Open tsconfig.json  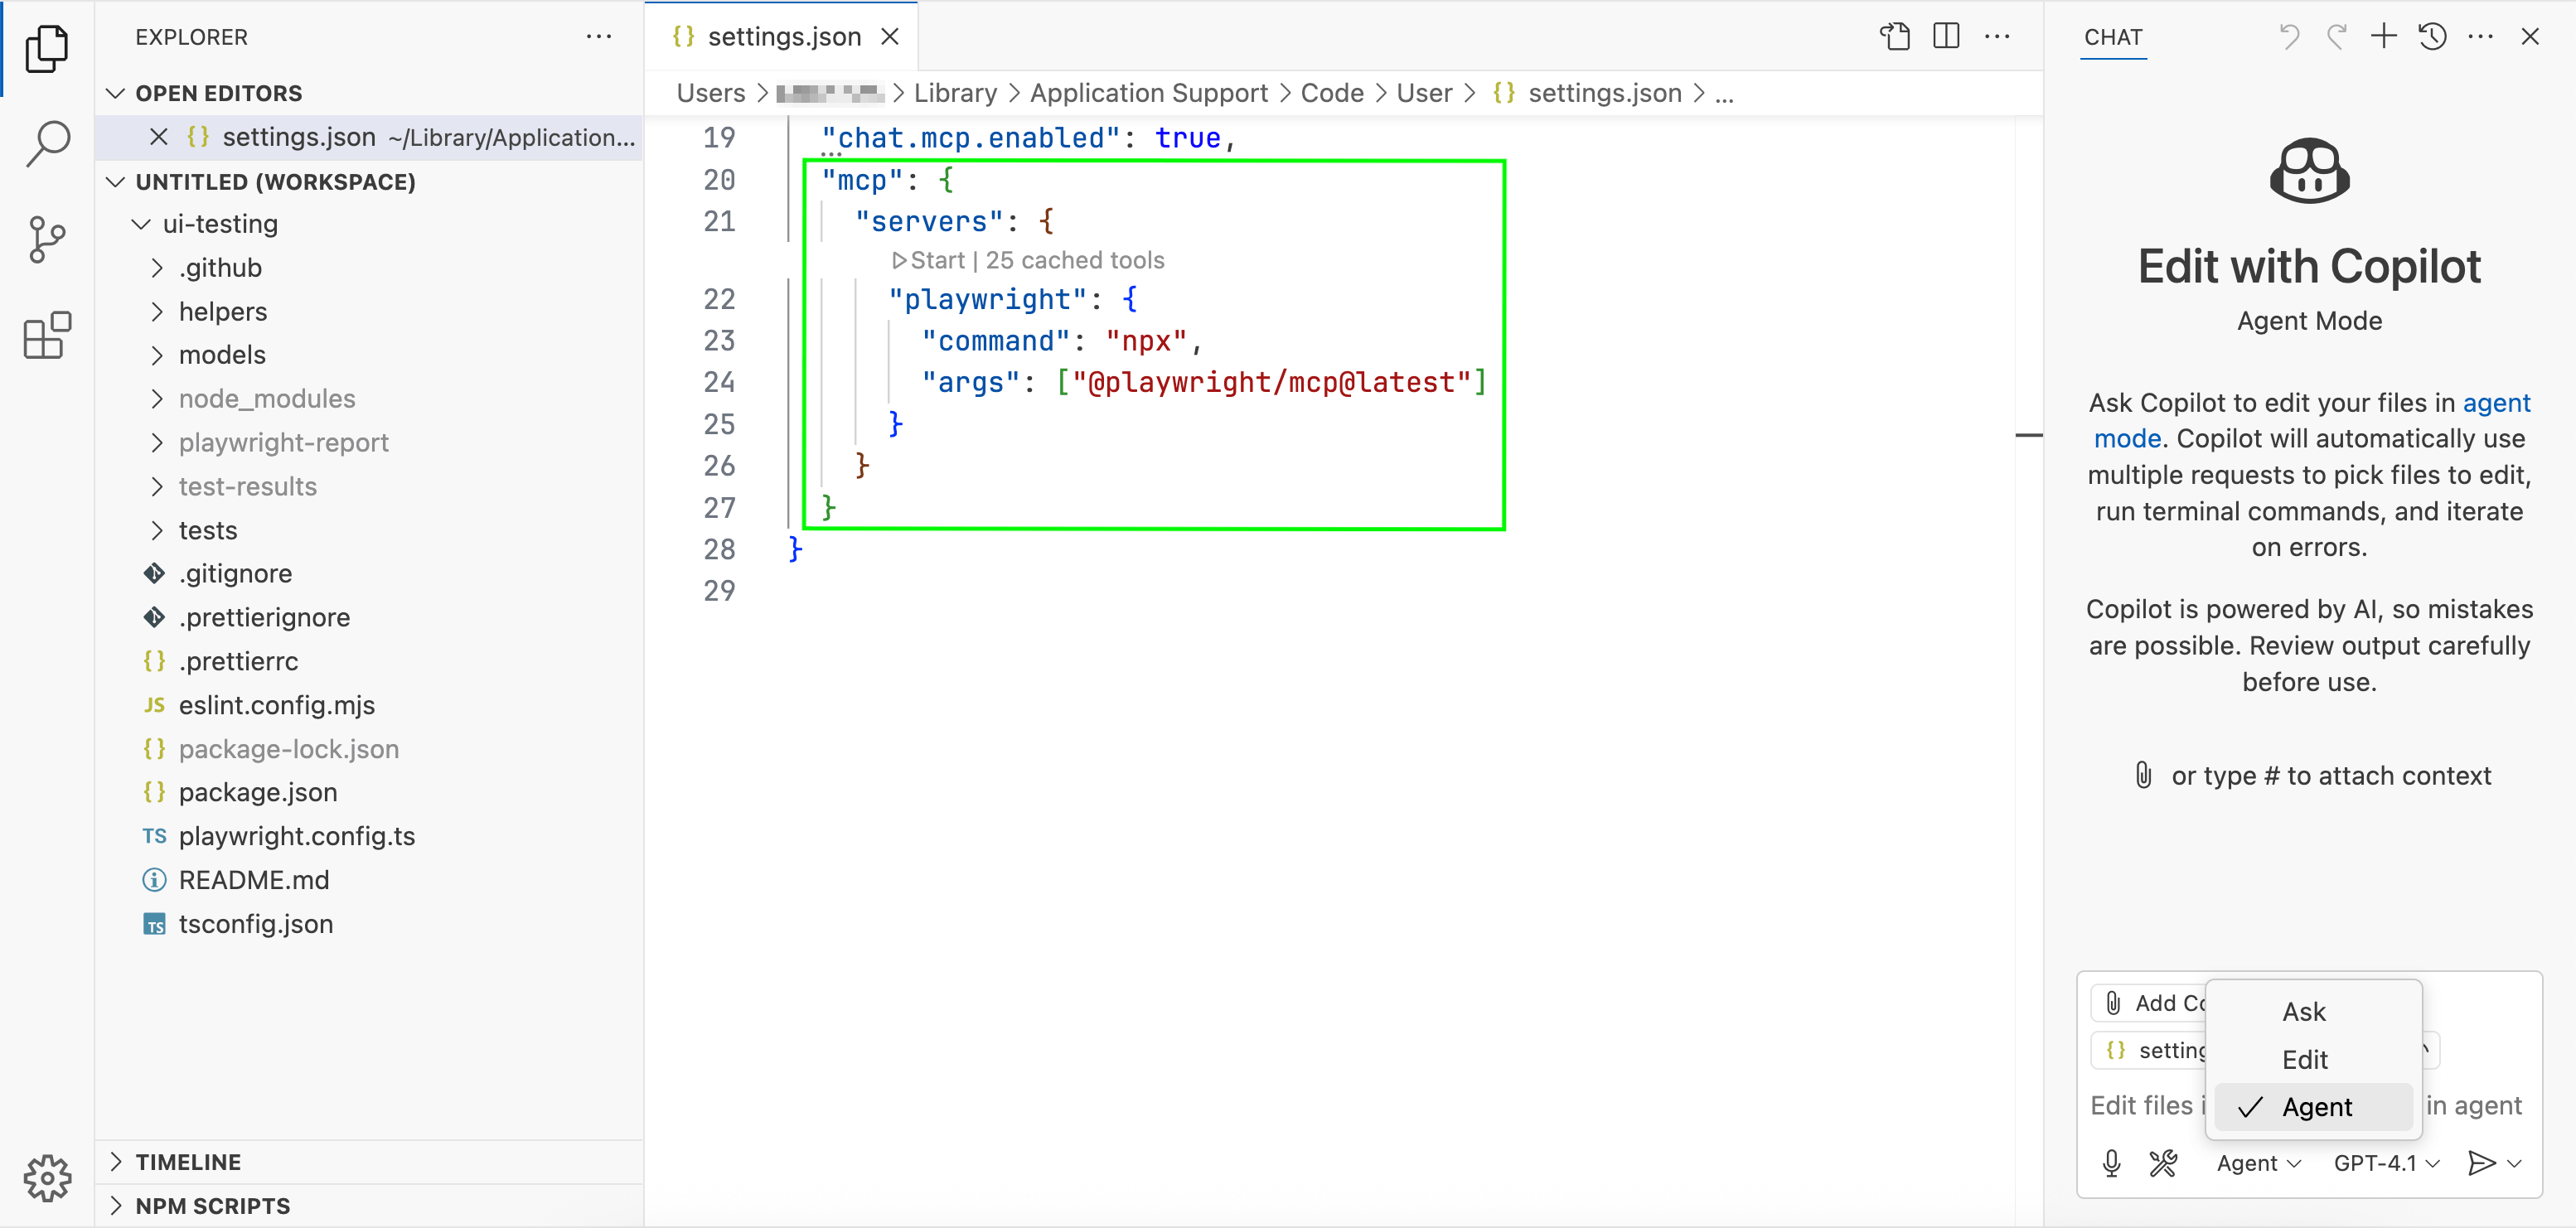pyautogui.click(x=369, y=924)
